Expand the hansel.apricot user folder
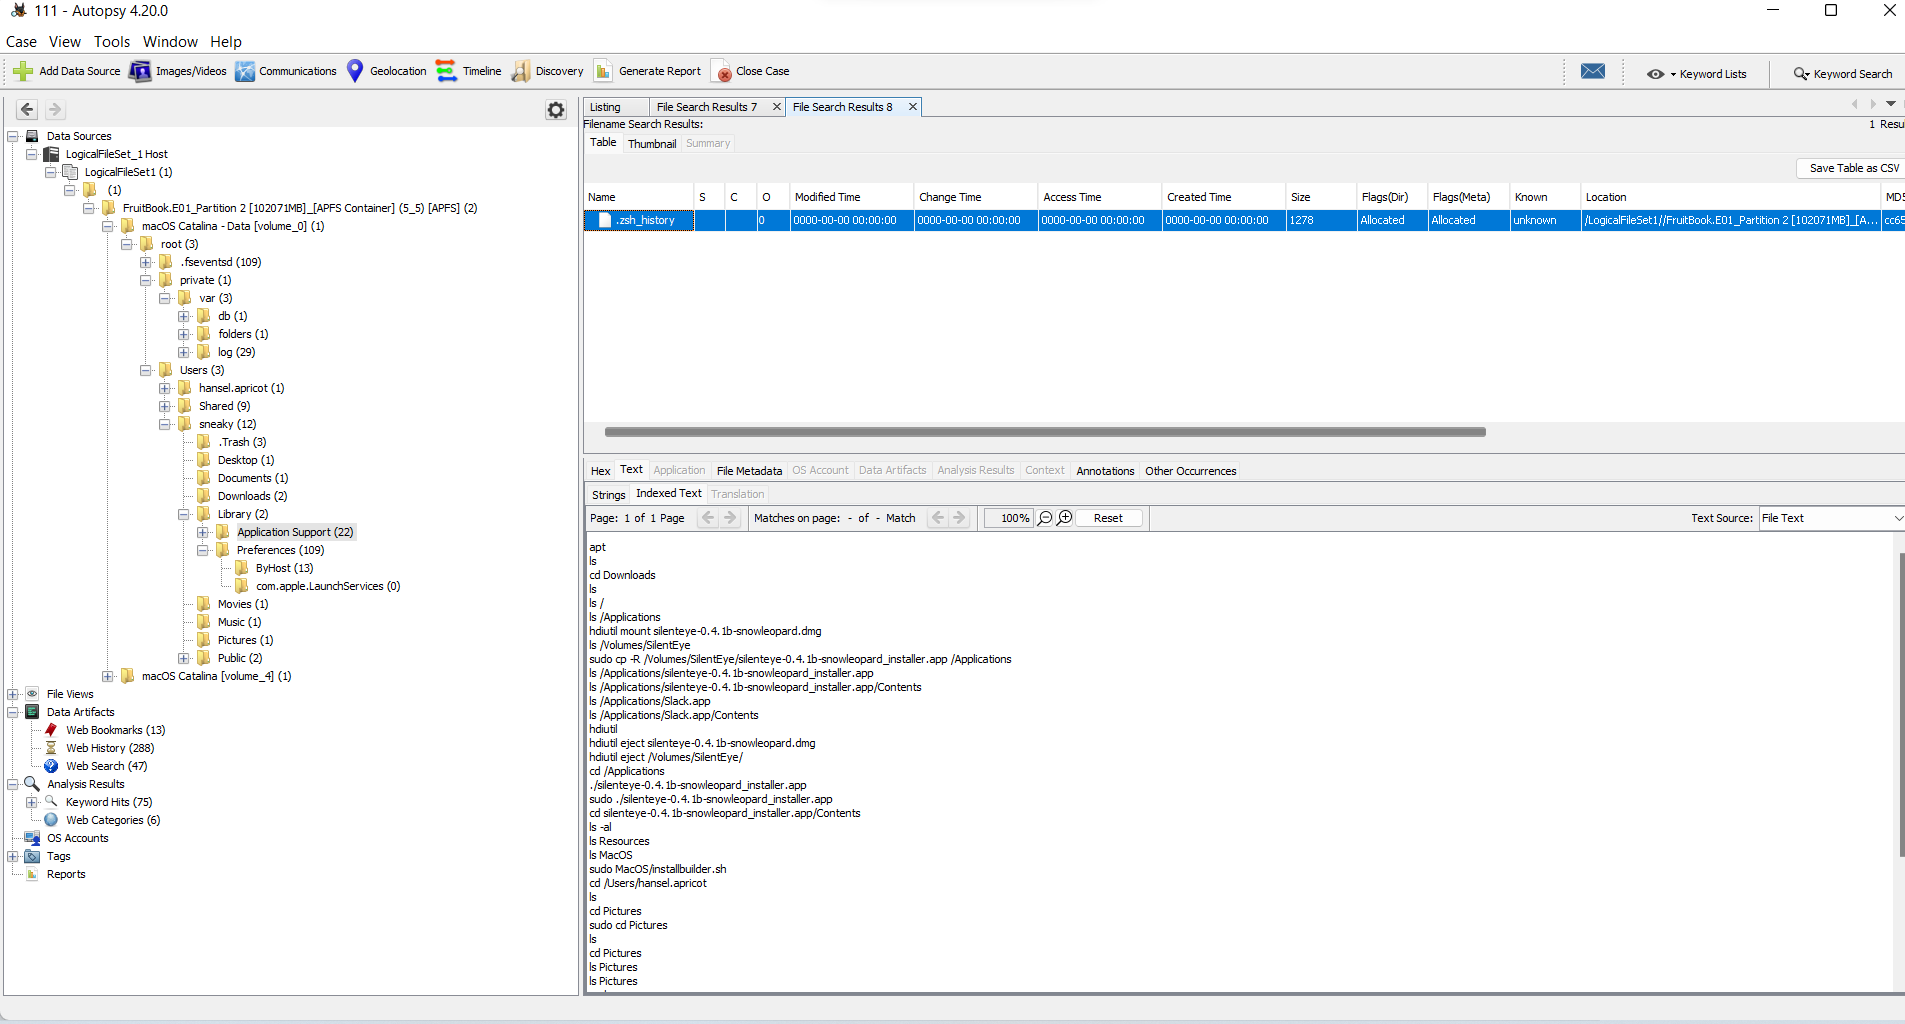1905x1024 pixels. [165, 388]
